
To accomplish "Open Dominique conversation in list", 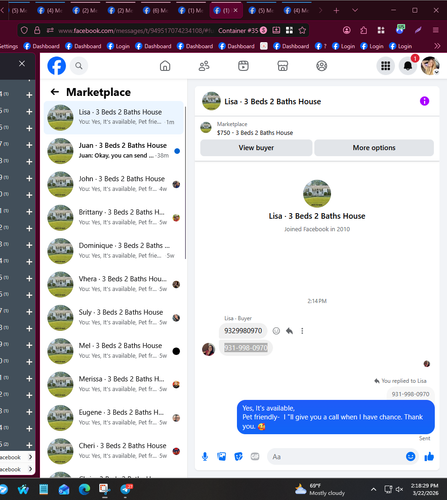I will coord(114,251).
